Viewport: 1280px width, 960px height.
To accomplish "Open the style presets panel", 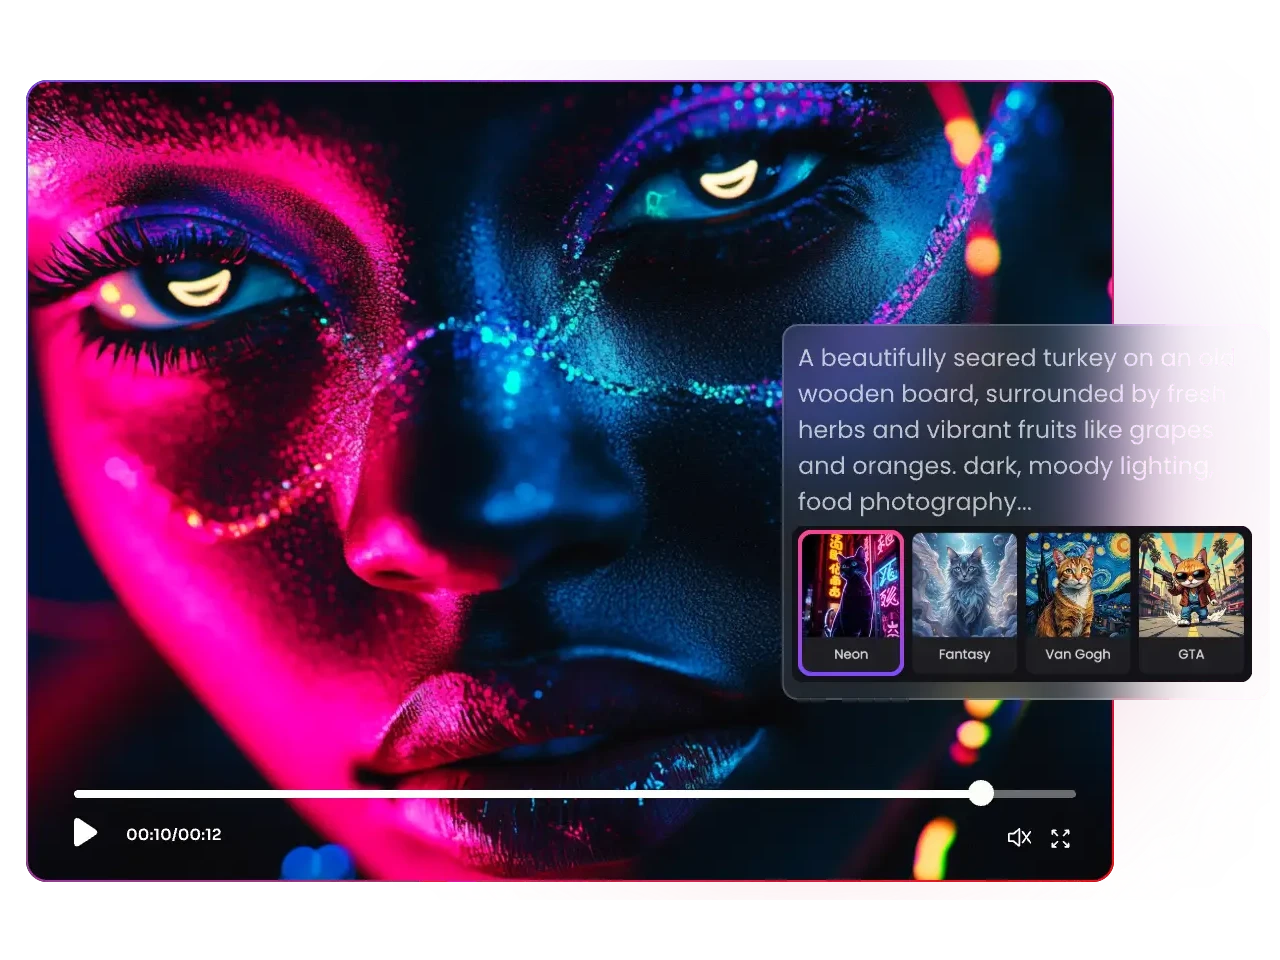I will pos(1022,605).
